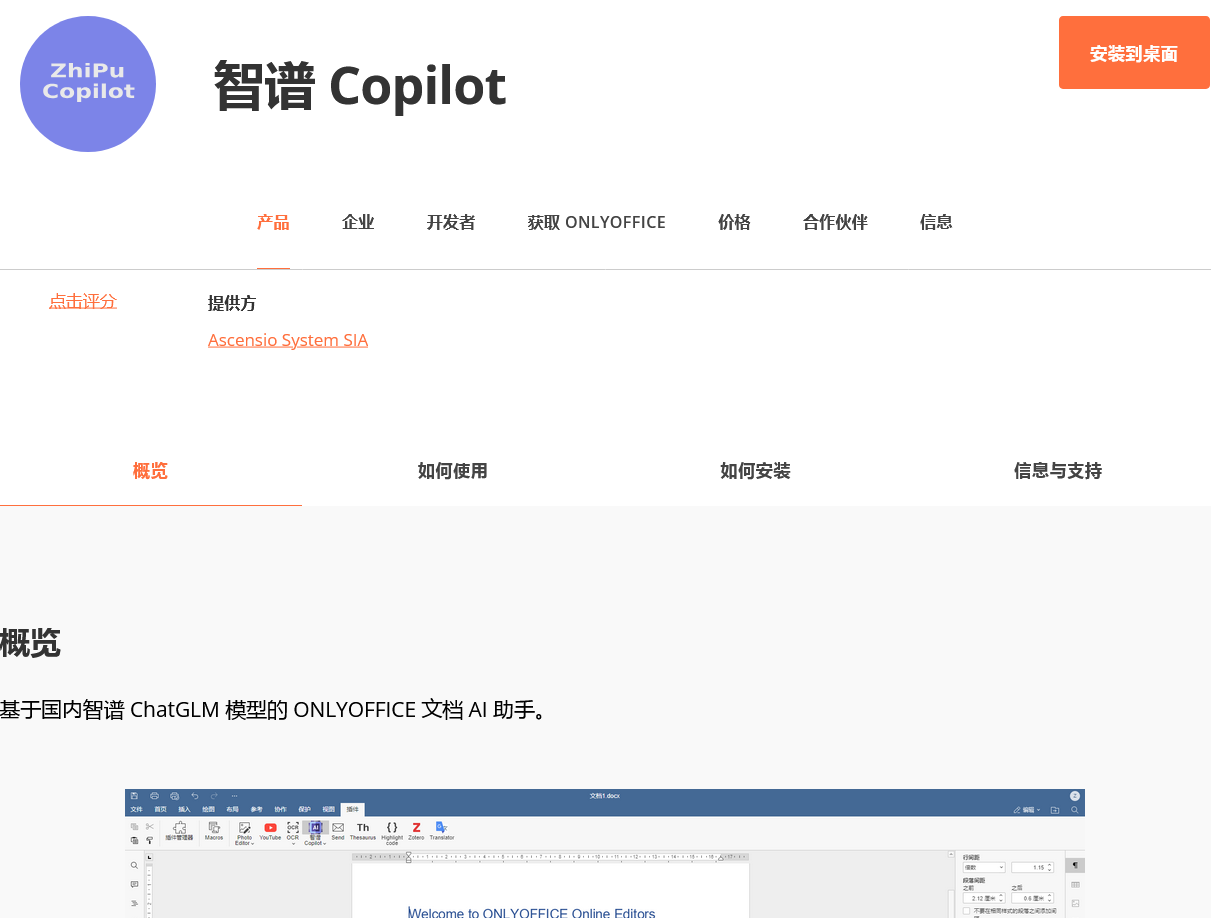Toggle the same-style paragraph spacing checkbox
The image size is (1211, 918).
(x=966, y=910)
